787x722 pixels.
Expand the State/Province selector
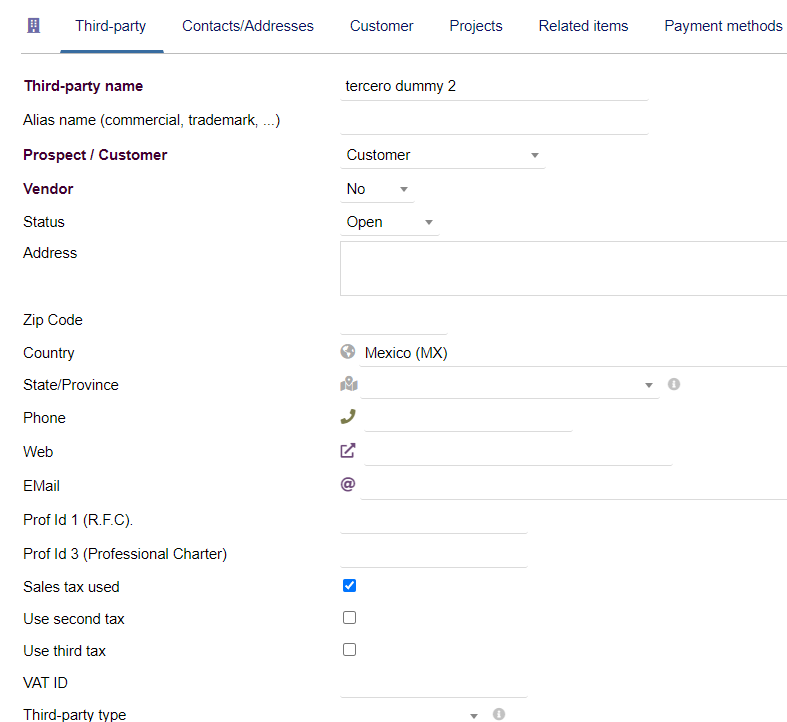click(509, 386)
